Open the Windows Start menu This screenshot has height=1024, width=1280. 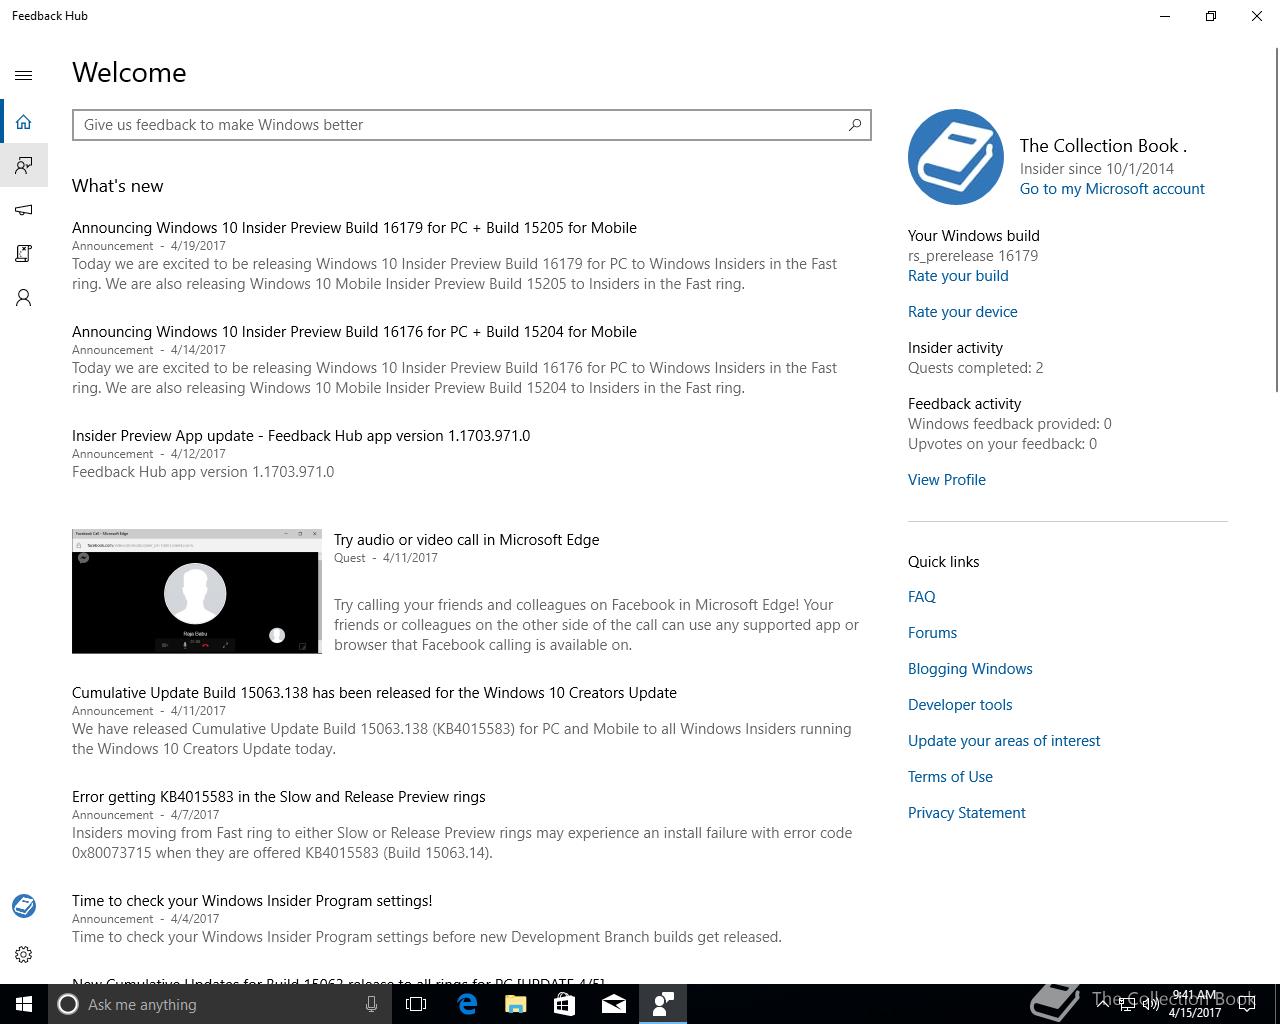tap(24, 1004)
